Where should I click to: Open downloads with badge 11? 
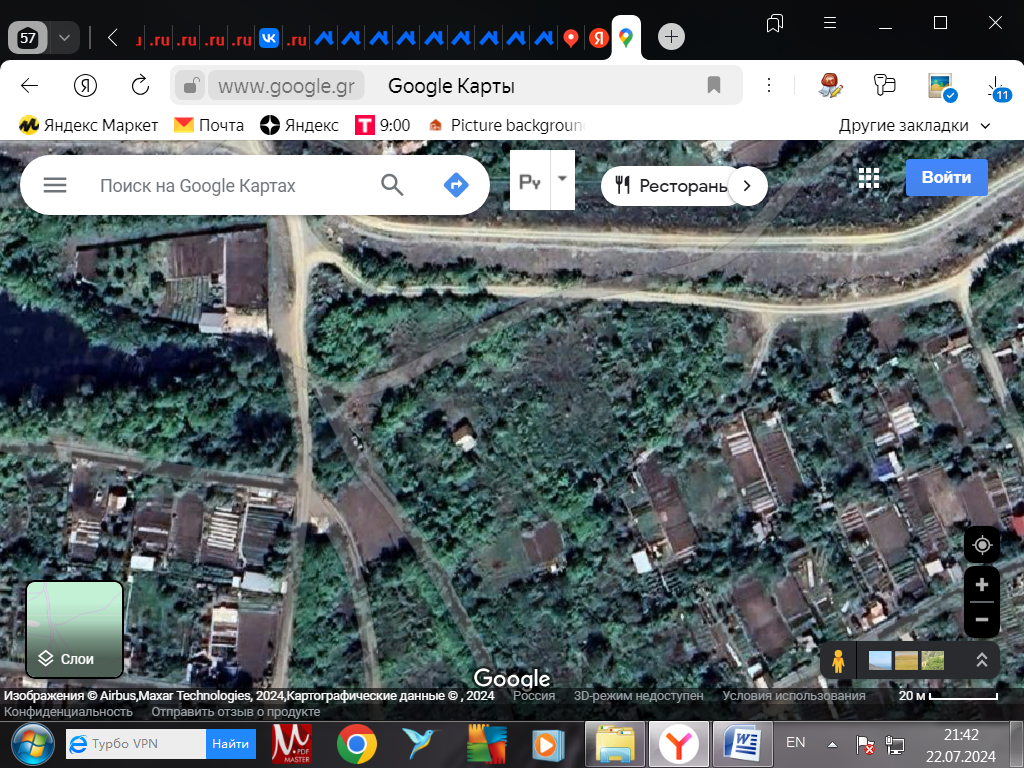coord(997,88)
